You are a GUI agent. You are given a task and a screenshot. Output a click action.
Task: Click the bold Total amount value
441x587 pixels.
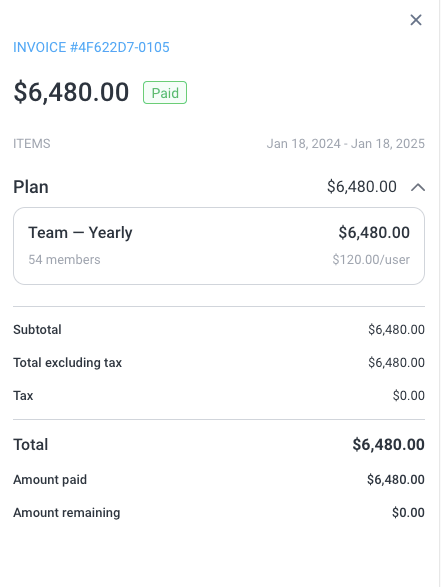point(388,444)
